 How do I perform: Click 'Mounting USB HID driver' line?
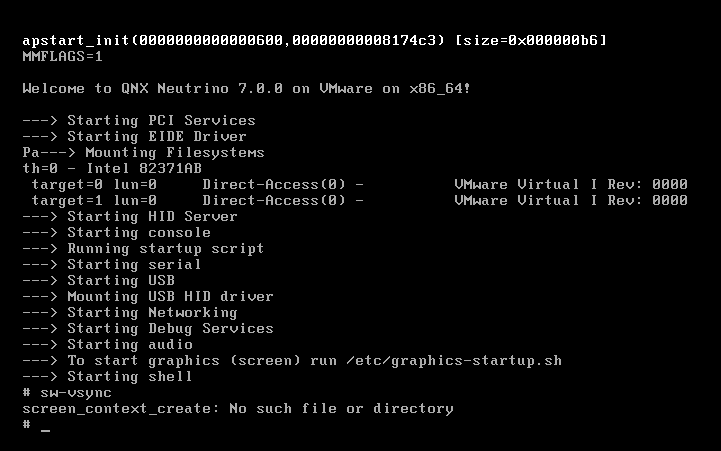click(x=170, y=297)
